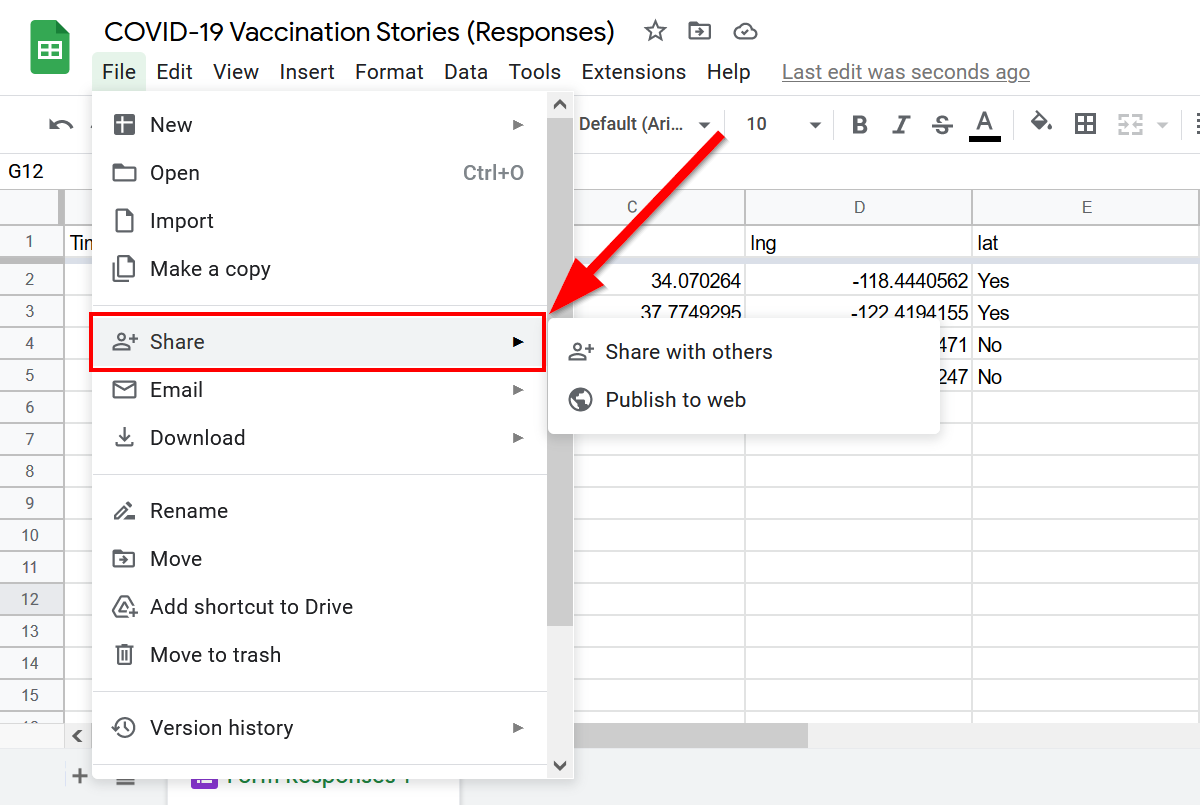Click Make a copy in File menu
This screenshot has height=805, width=1200.
click(210, 269)
